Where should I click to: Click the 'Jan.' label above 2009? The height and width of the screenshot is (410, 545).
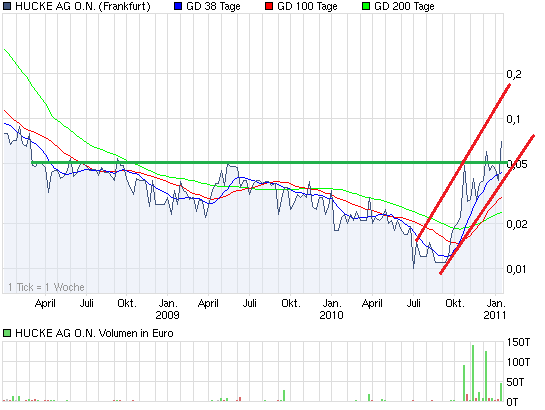pyautogui.click(x=168, y=303)
